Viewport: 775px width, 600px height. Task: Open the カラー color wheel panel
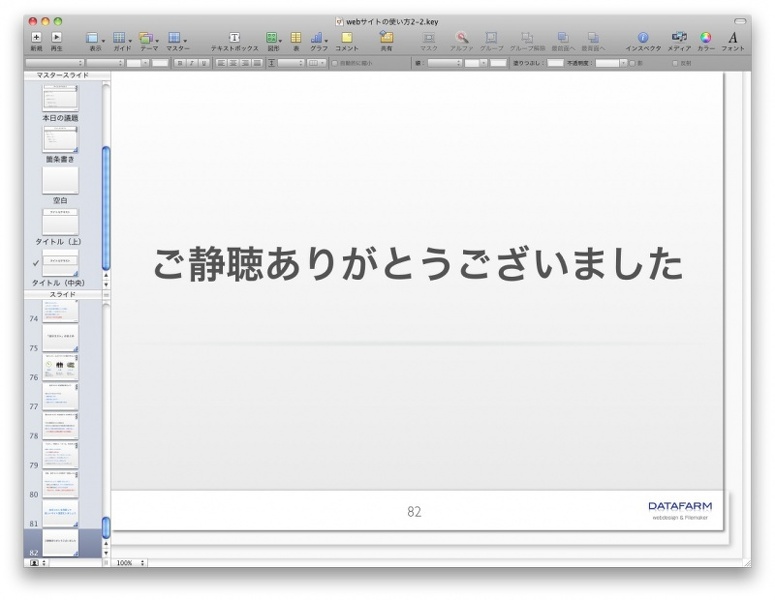coord(705,38)
